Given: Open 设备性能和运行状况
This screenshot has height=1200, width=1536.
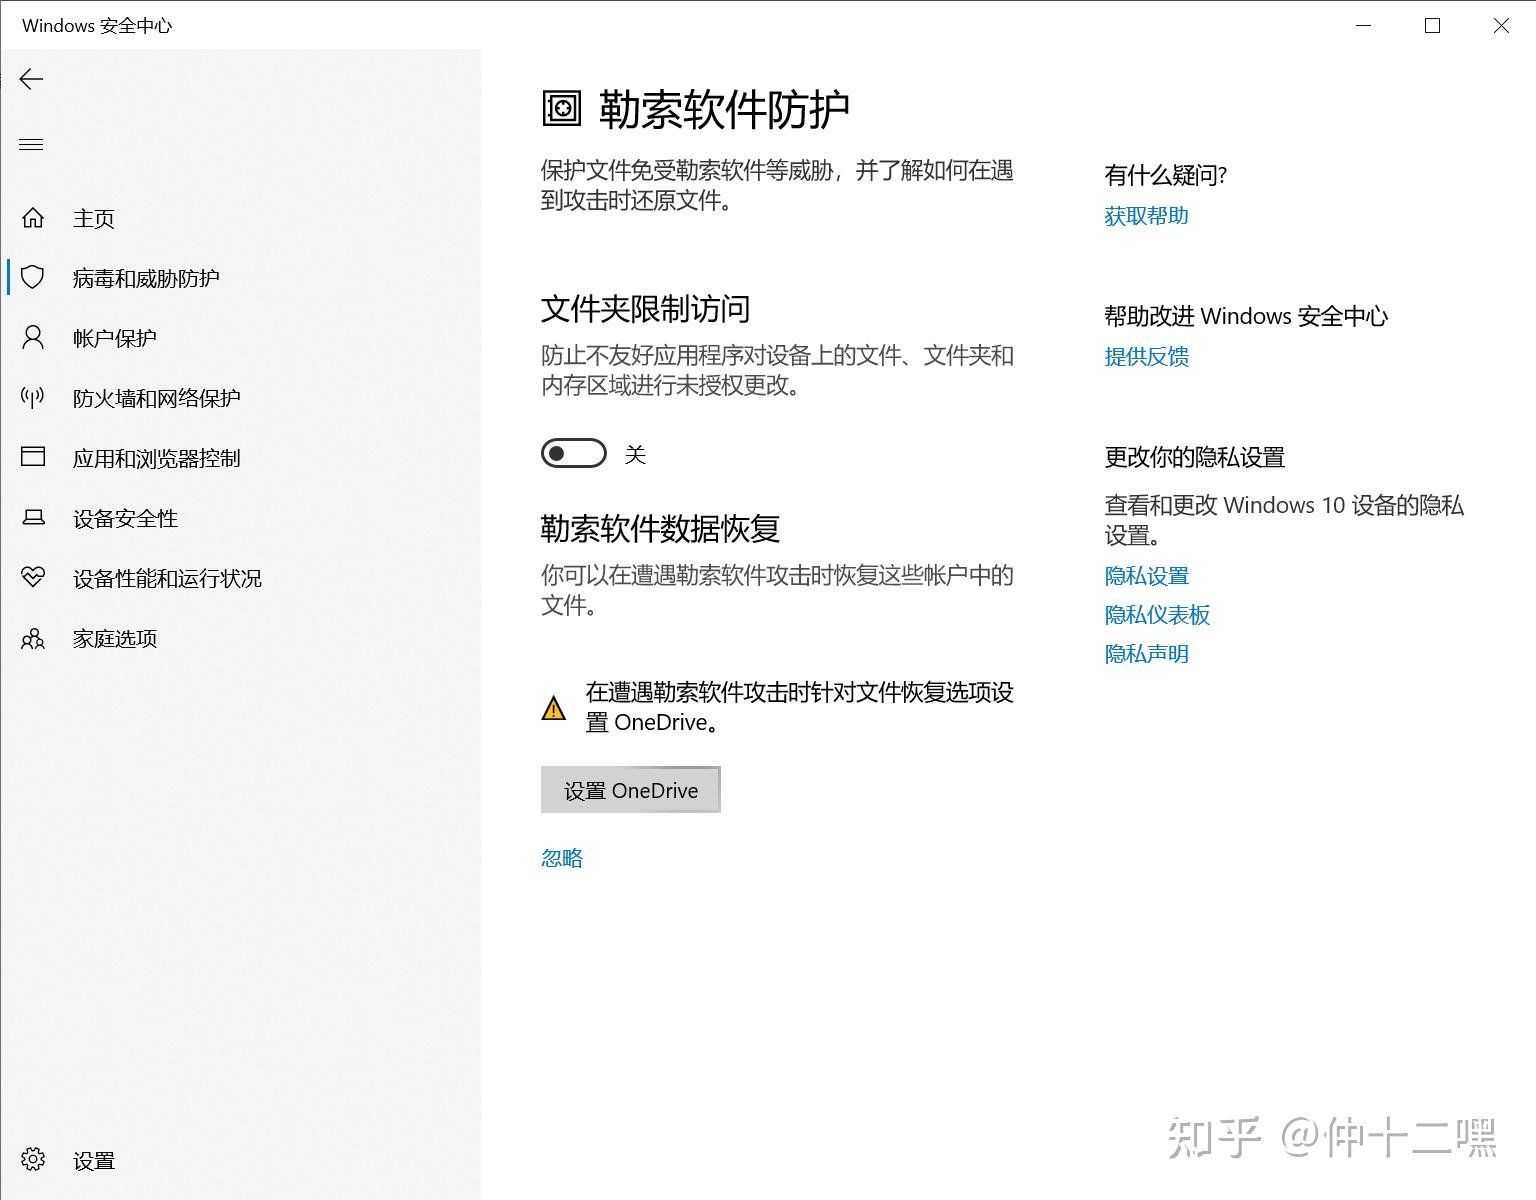Looking at the screenshot, I should (x=167, y=578).
